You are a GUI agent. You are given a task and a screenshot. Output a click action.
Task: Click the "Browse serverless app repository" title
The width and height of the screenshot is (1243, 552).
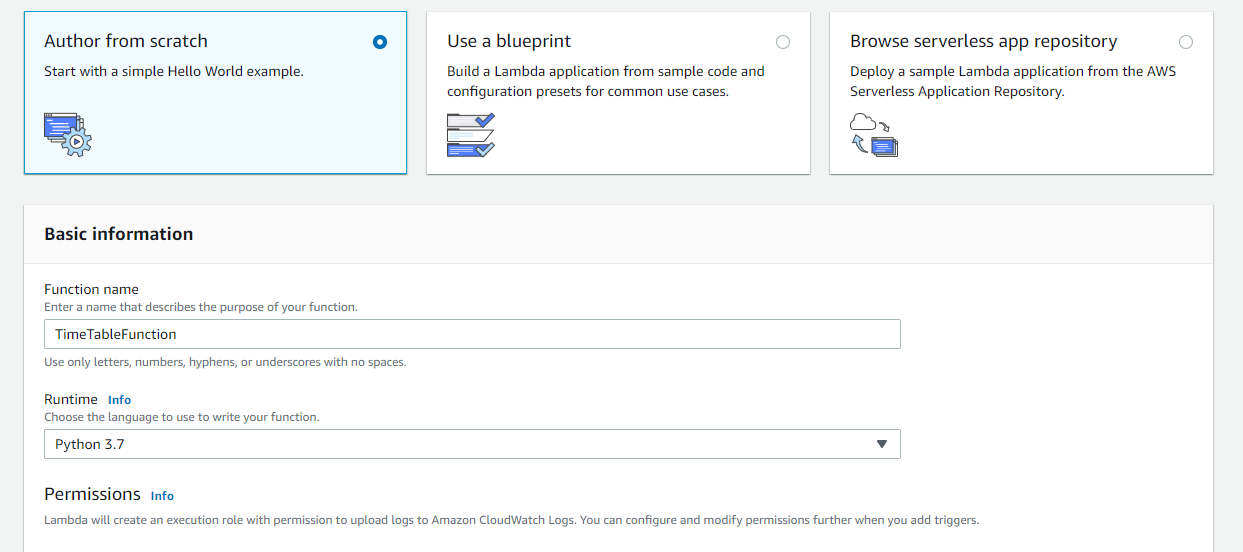coord(983,41)
